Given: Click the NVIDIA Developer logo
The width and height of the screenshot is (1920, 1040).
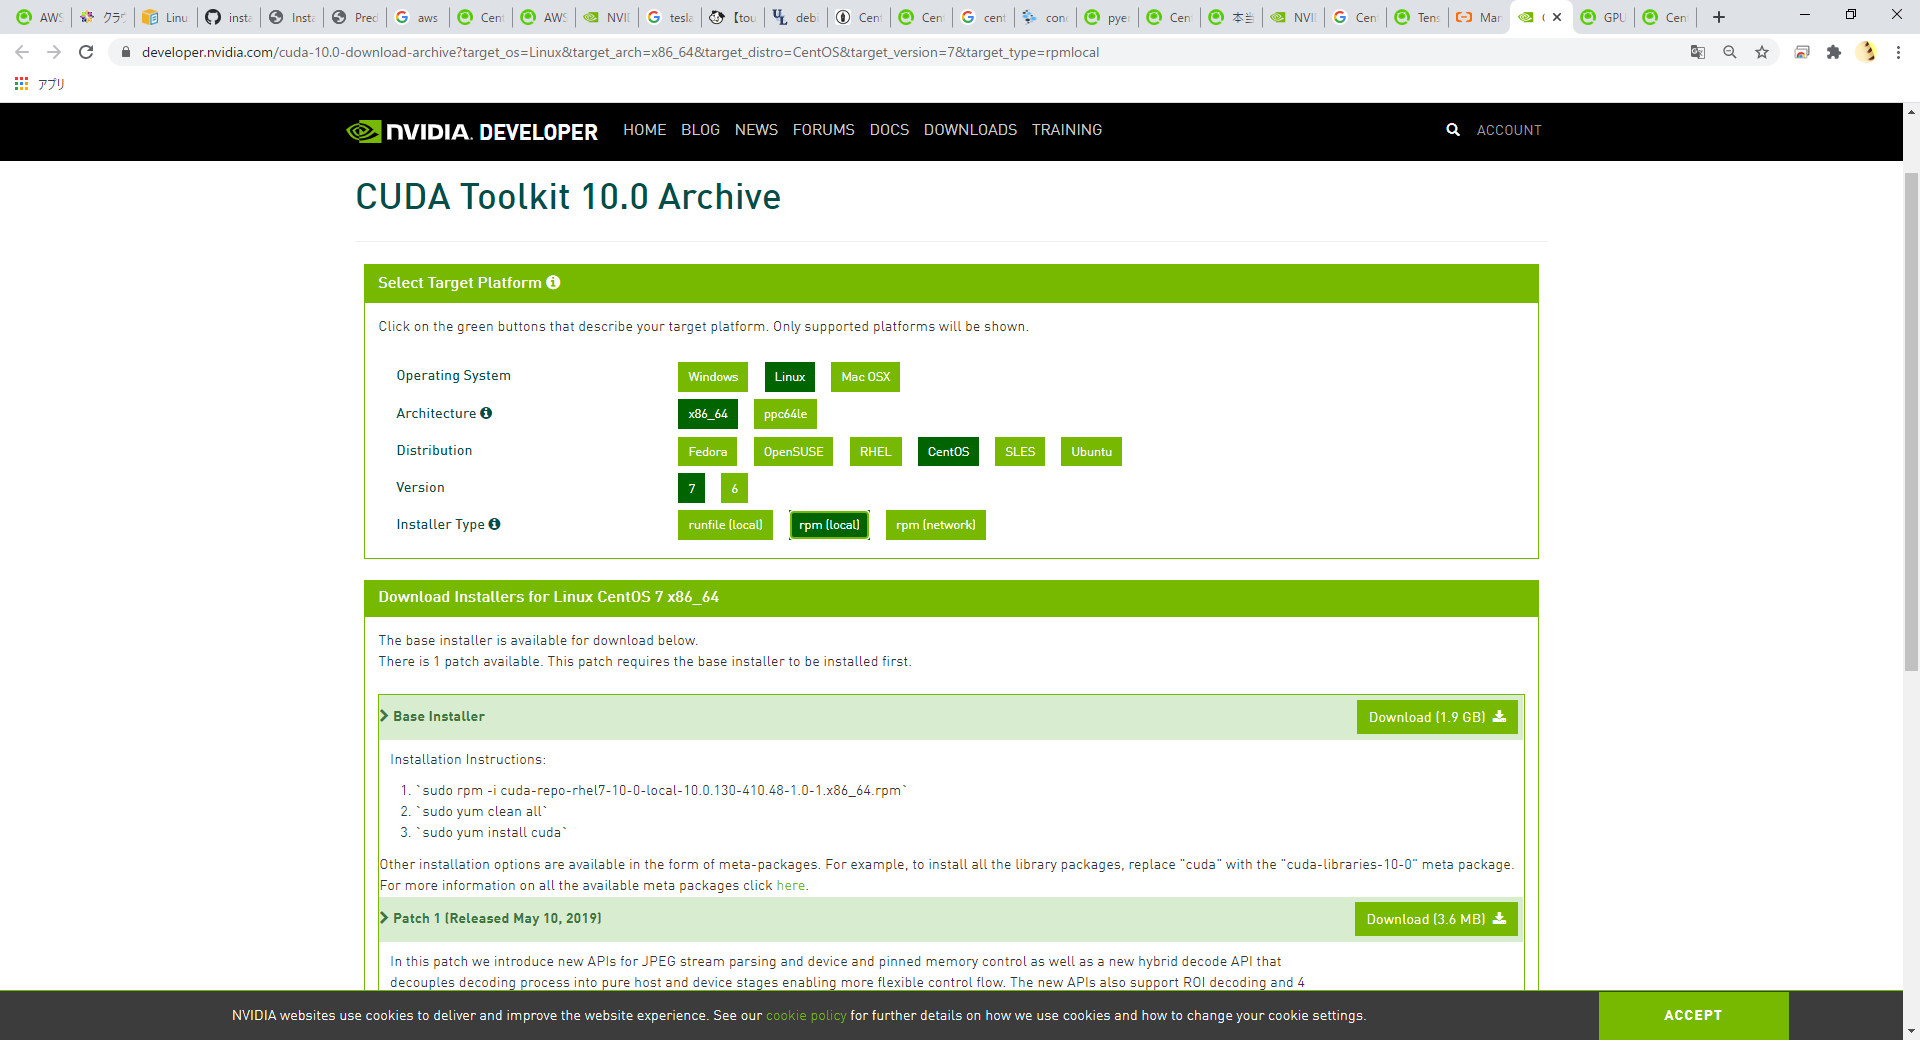Looking at the screenshot, I should [x=472, y=131].
